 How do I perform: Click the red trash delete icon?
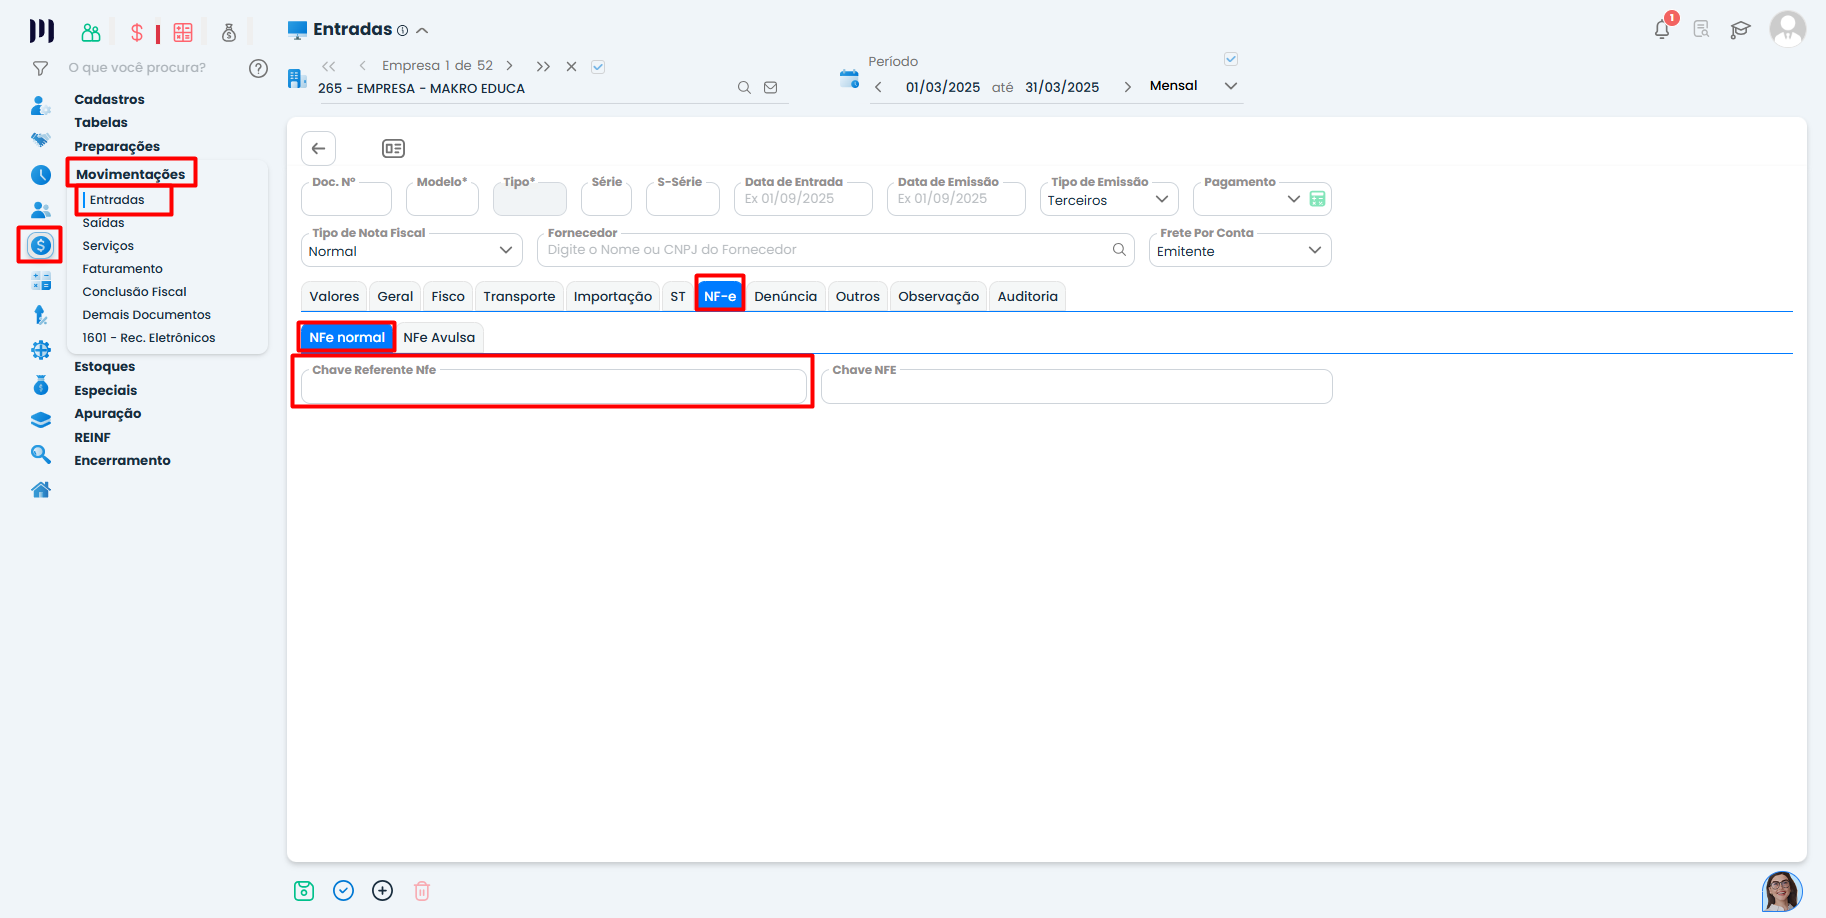tap(422, 891)
